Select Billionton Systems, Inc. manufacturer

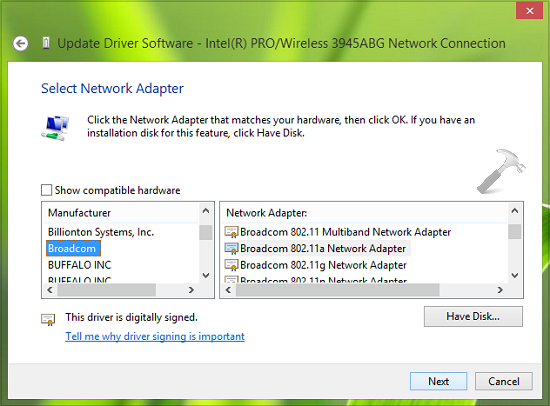(x=101, y=232)
